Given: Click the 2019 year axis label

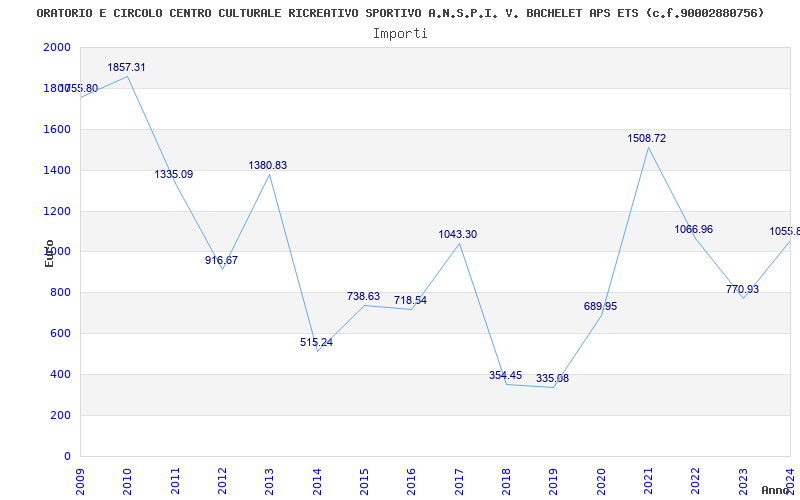Looking at the screenshot, I should [554, 482].
